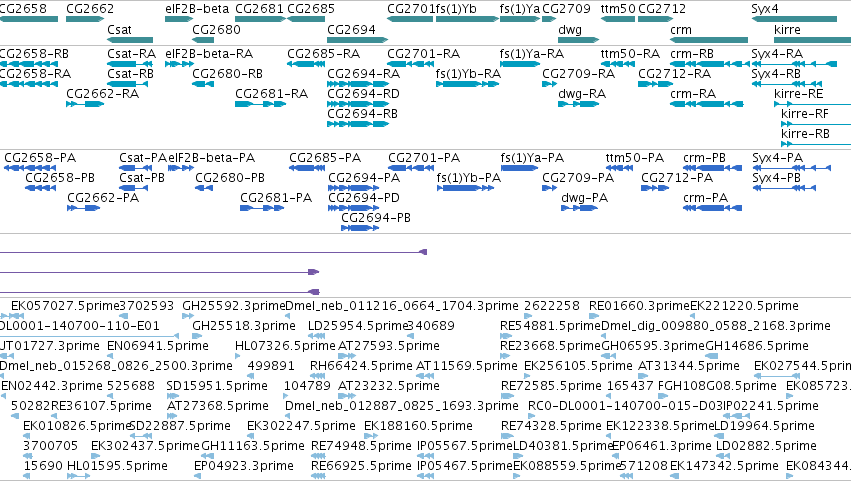This screenshot has height=481, width=851.
Task: Click transcript CG2680-RB
Action: pos(203,84)
